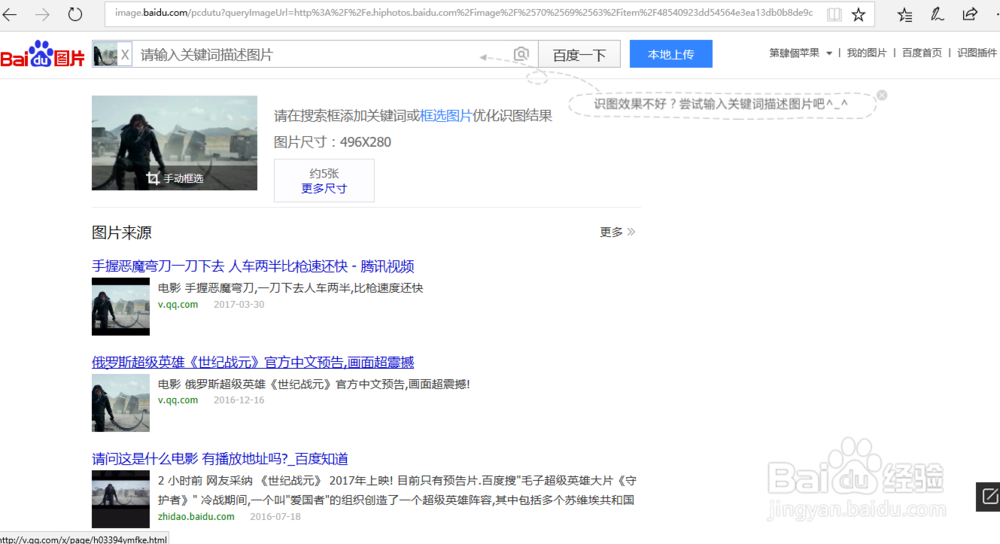Screen dimensions: 1000x544
Task: Click thumbnail of first source result
Action: [x=121, y=307]
